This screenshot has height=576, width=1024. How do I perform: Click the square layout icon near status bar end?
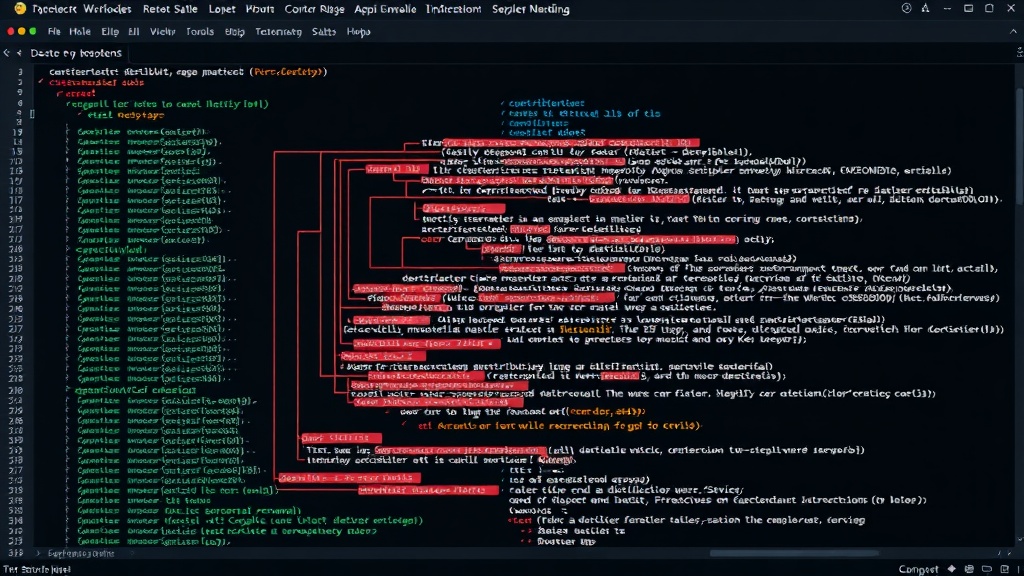coord(1004,569)
